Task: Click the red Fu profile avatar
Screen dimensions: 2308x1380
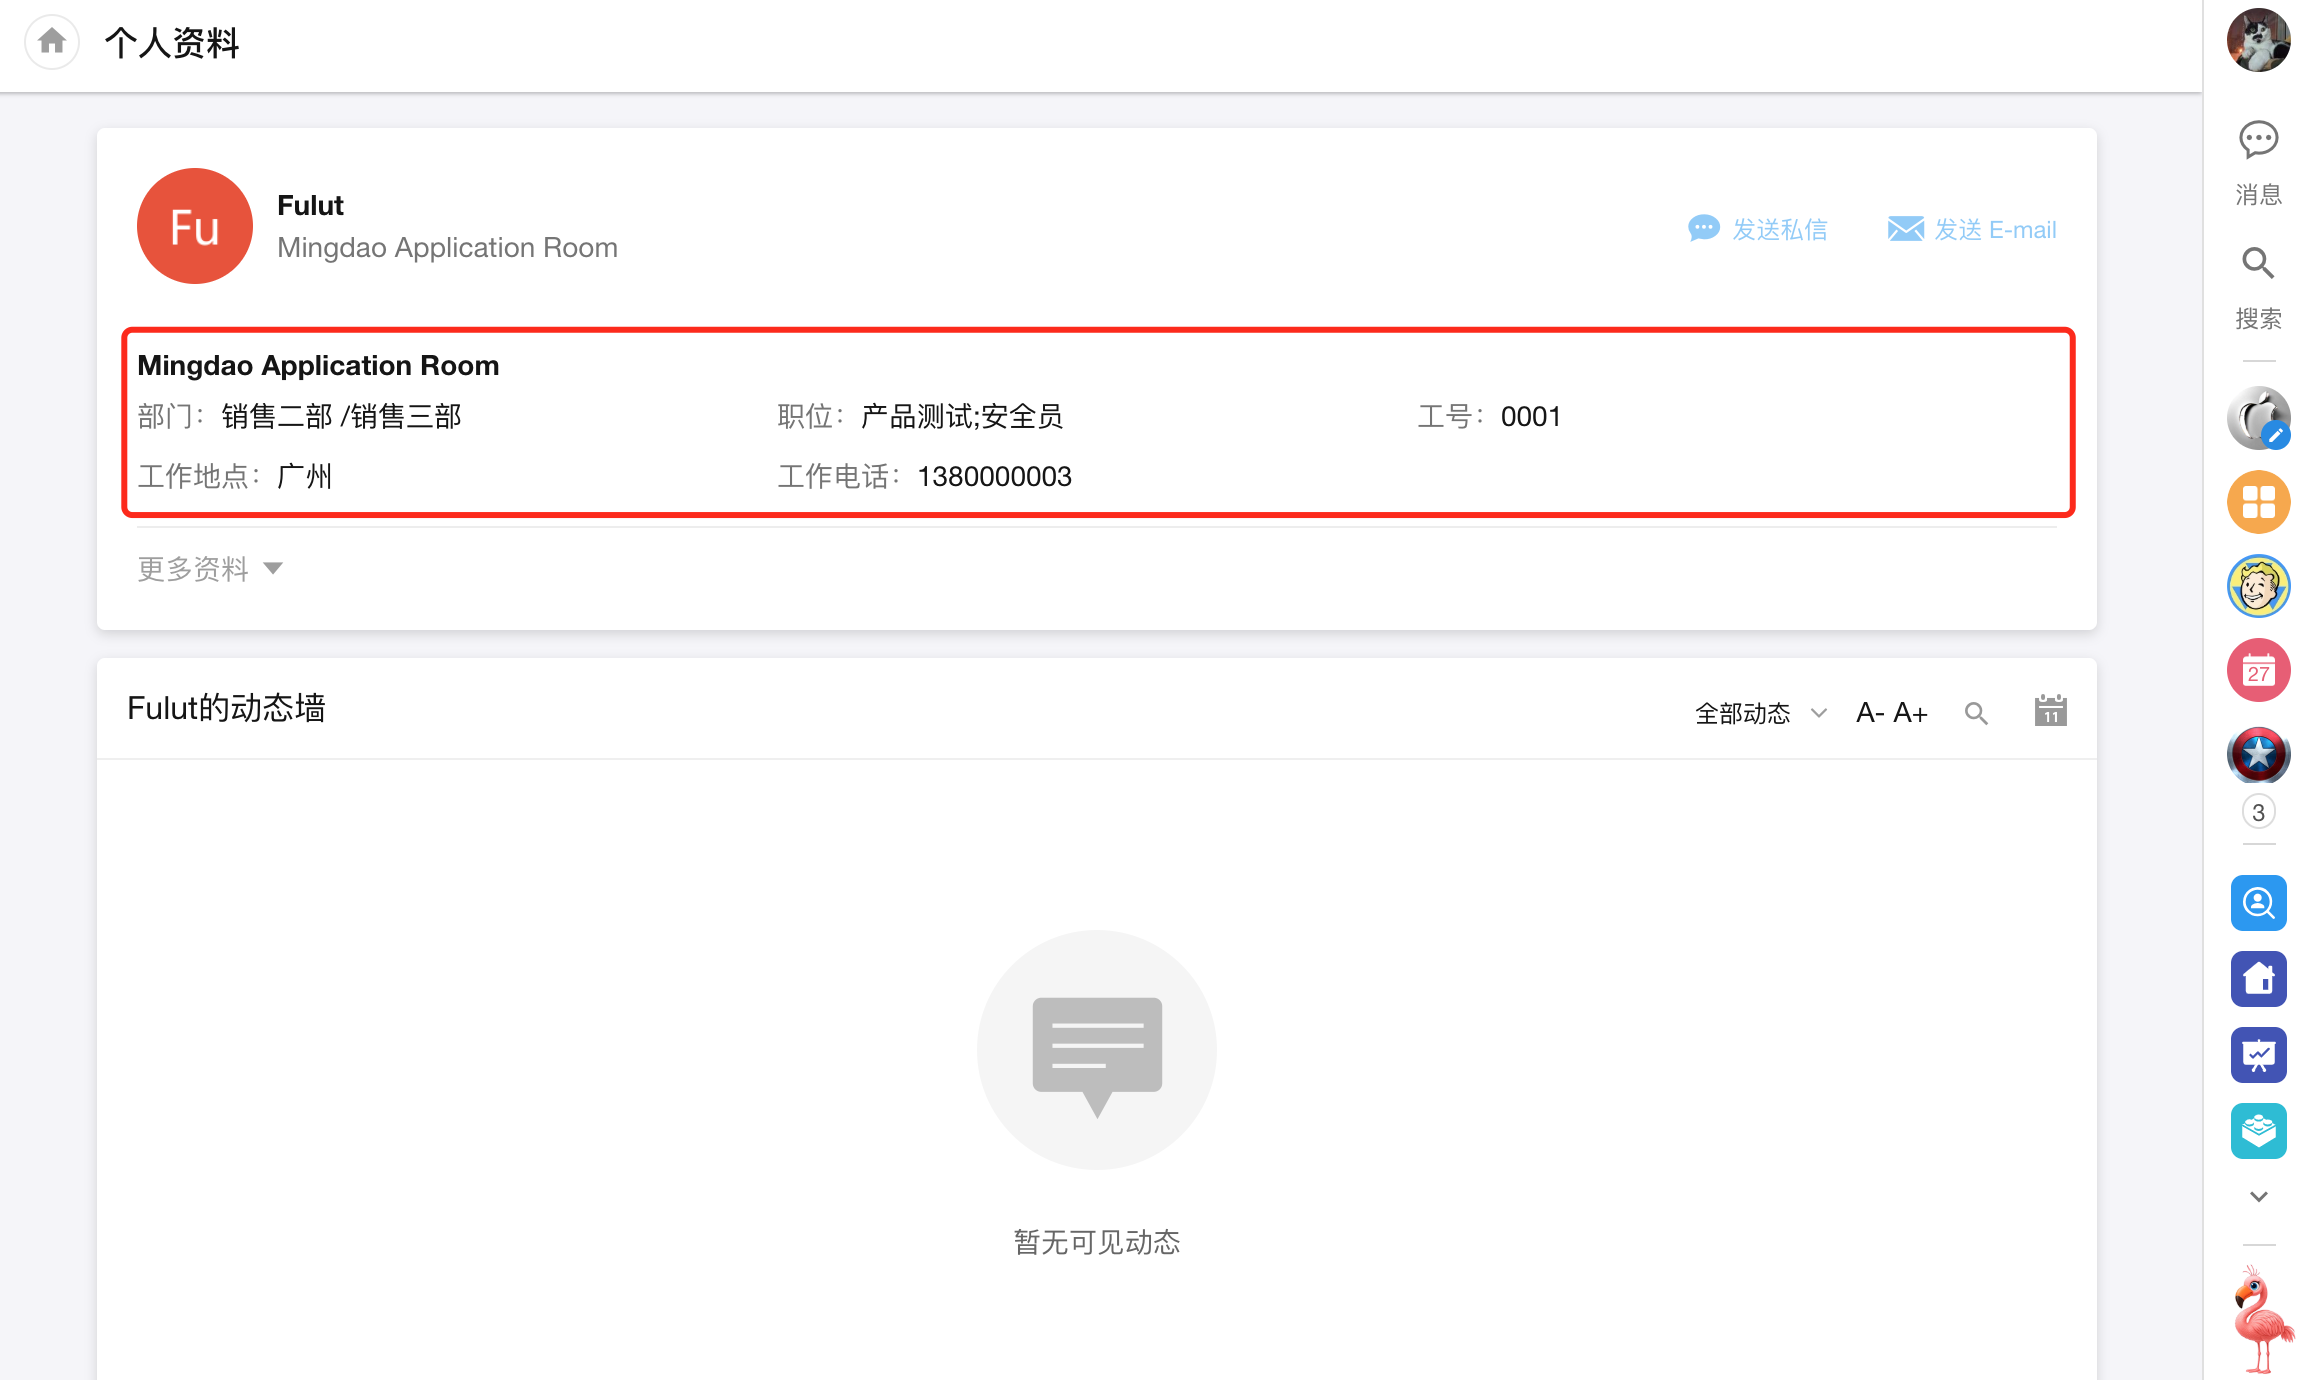Action: coord(195,226)
